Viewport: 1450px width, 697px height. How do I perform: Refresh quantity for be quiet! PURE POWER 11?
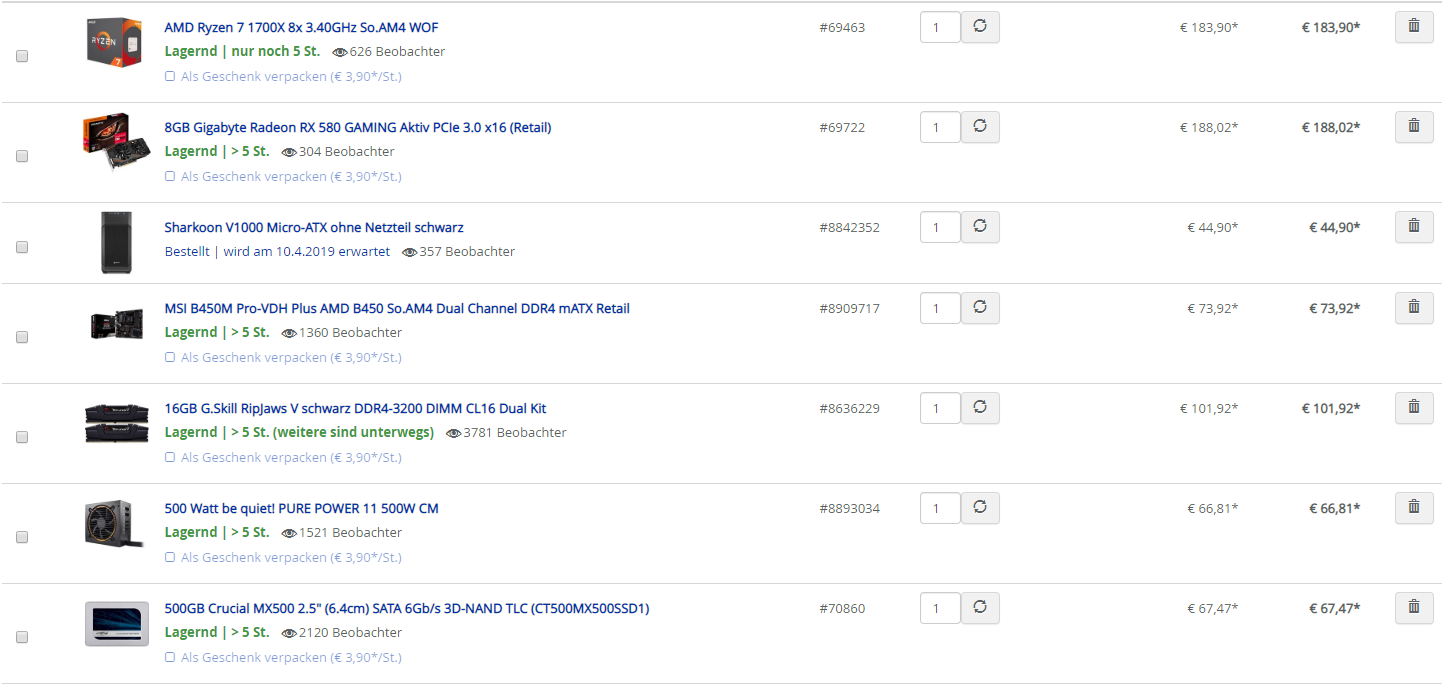point(980,508)
